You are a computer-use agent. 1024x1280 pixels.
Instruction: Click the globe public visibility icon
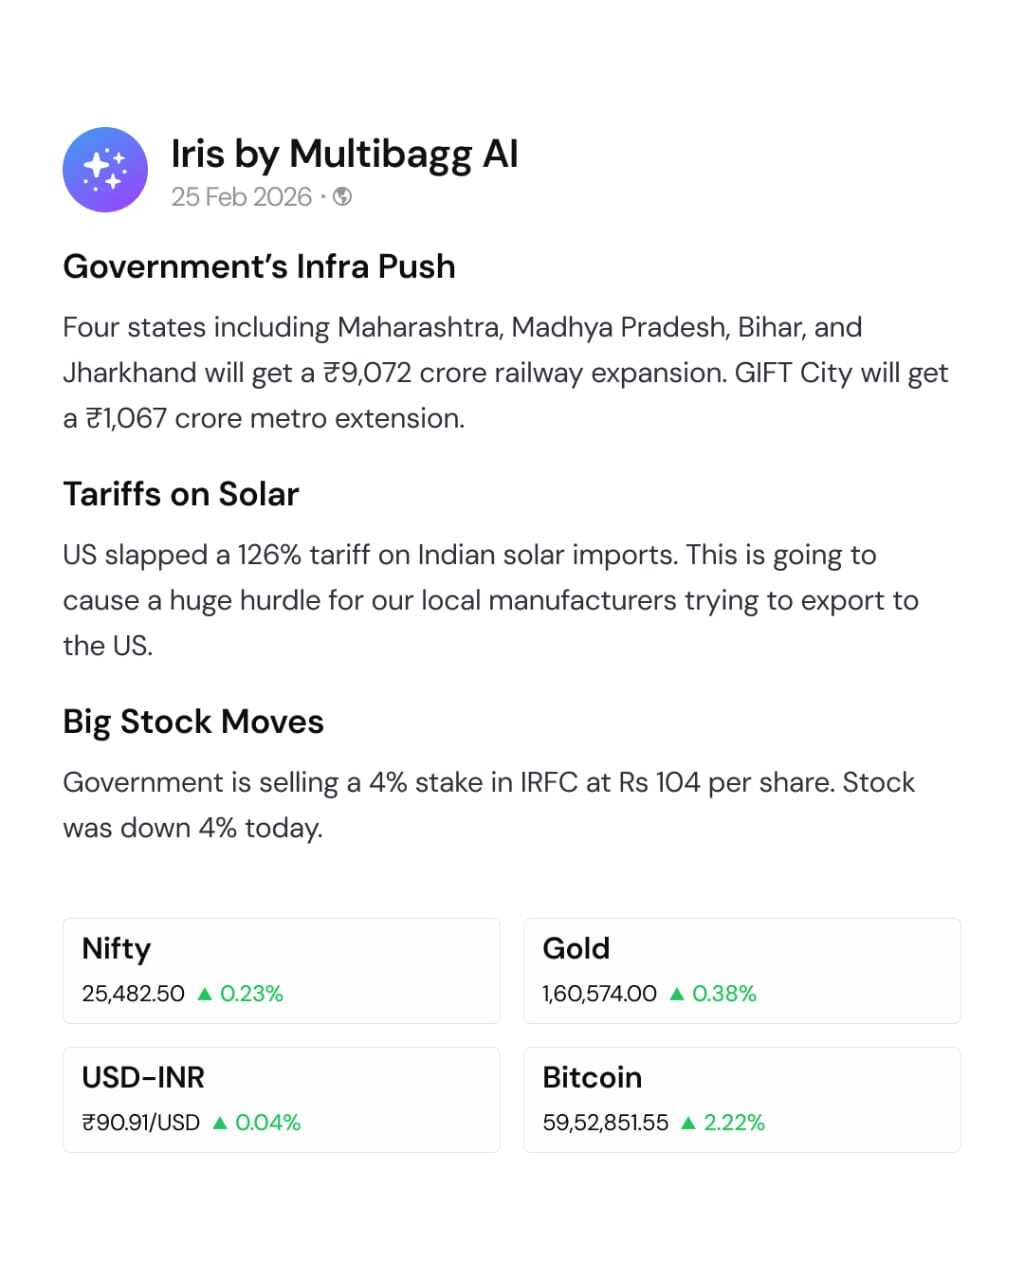342,197
